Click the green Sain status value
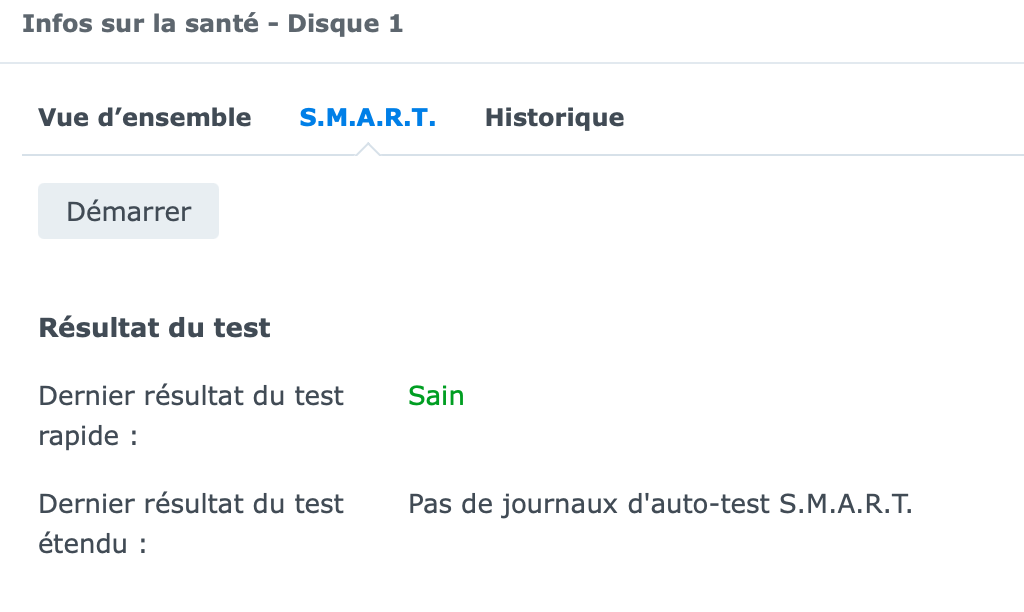The height and width of the screenshot is (612, 1024). tap(436, 396)
